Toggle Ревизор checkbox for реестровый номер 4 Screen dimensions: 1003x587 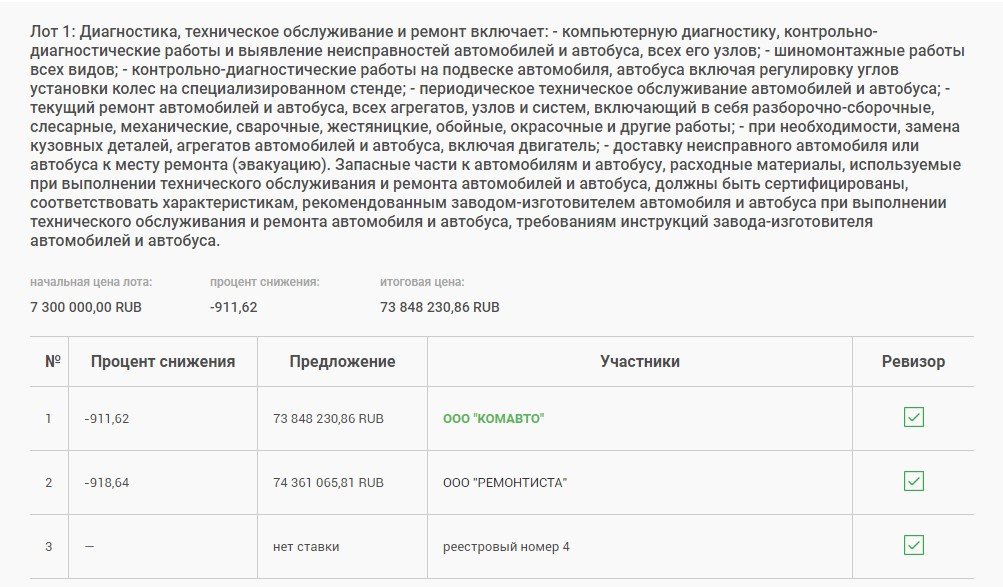913,545
